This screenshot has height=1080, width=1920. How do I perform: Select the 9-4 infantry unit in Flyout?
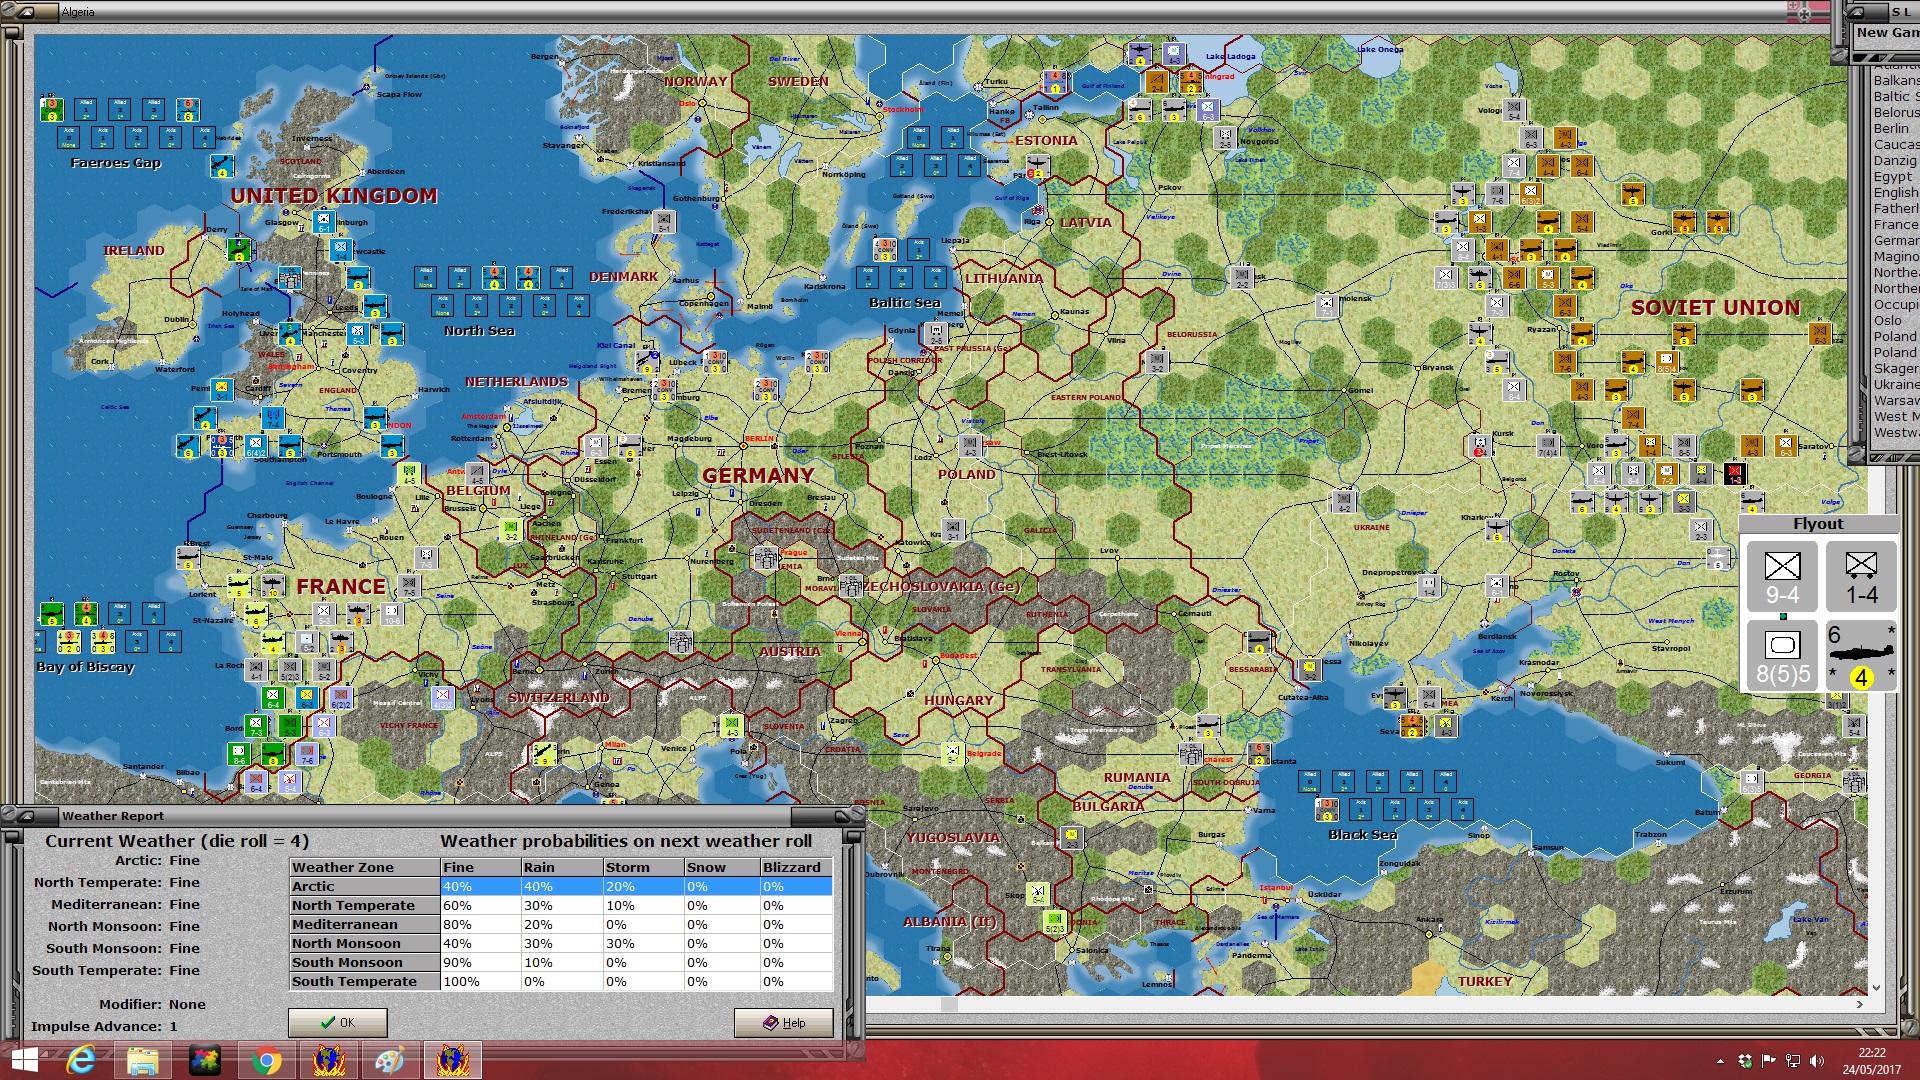(1782, 577)
